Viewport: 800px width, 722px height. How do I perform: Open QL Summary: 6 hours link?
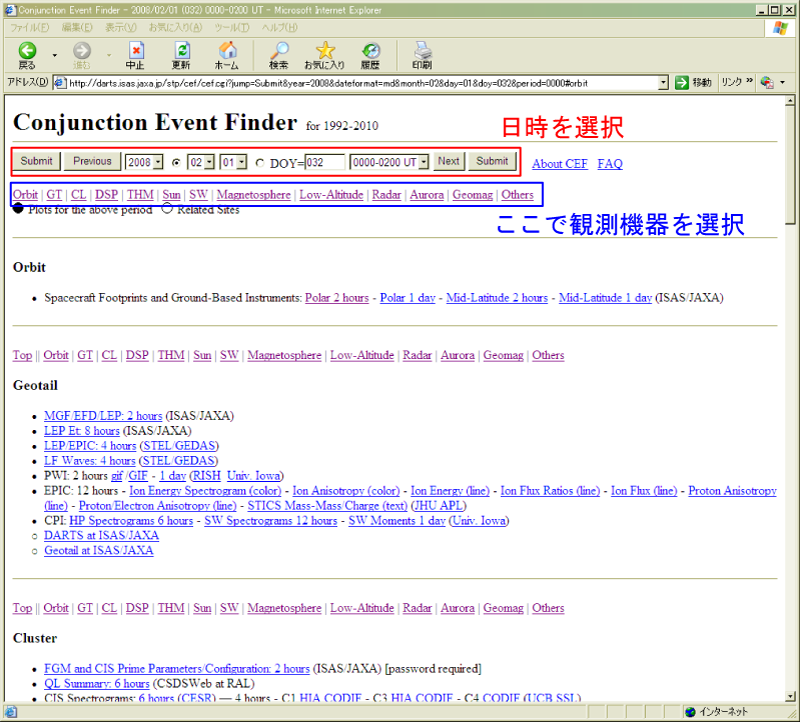click(x=97, y=684)
